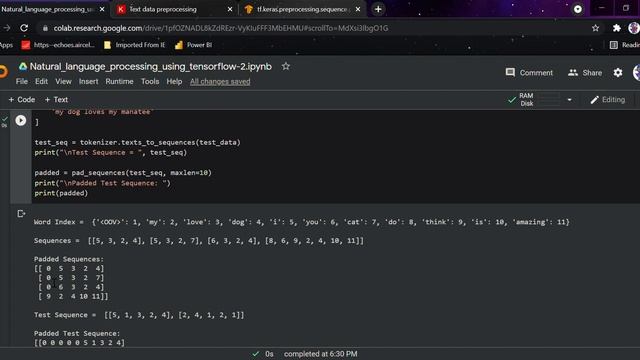The width and height of the screenshot is (640, 360).
Task: Add a new Code cell
Action: 22,100
